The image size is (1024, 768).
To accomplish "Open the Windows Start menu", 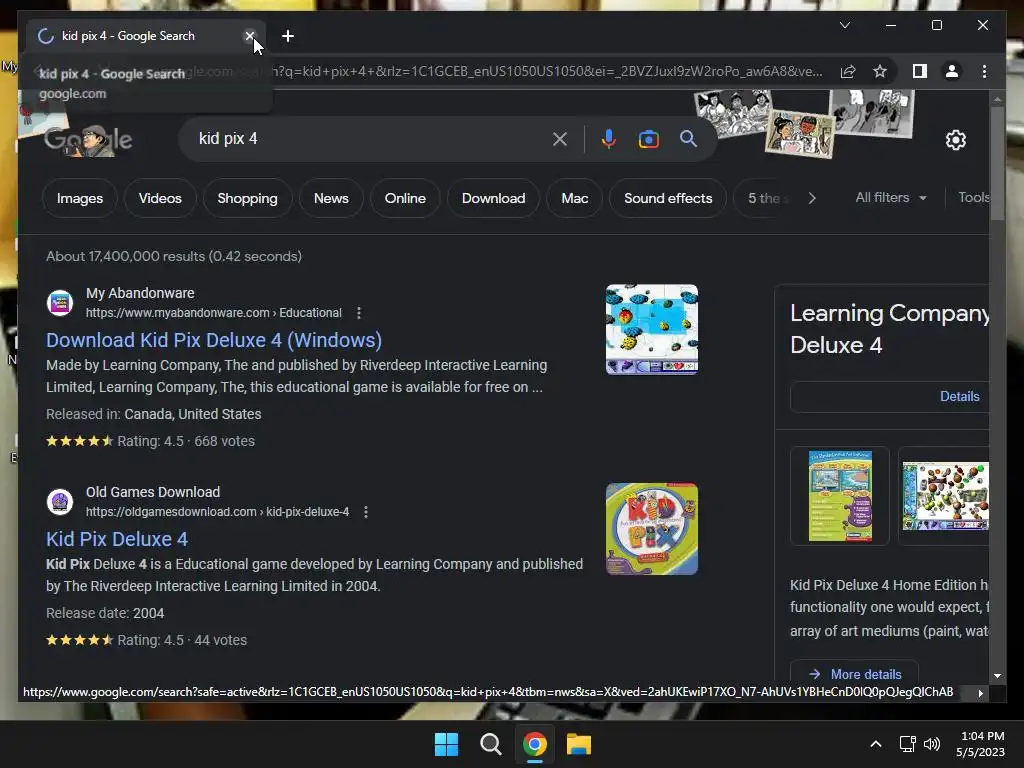I will pyautogui.click(x=447, y=744).
